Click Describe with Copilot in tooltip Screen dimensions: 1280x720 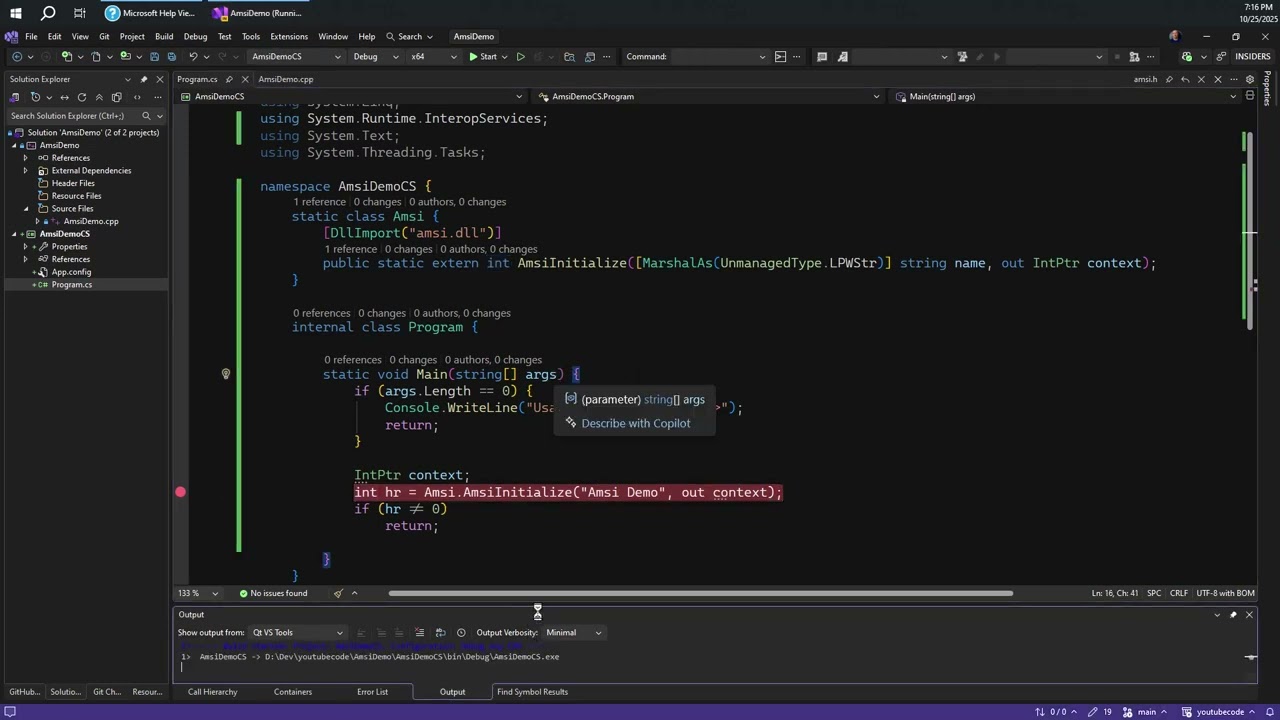(636, 423)
